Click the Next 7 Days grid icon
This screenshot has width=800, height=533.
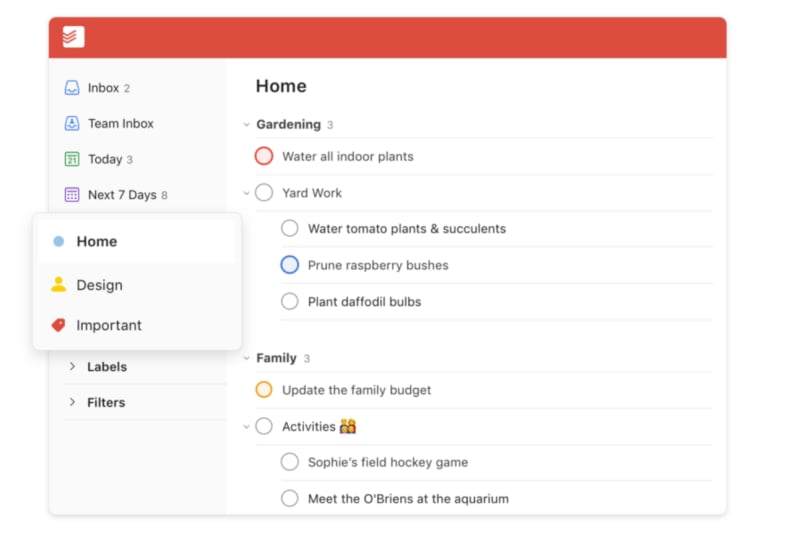pos(72,195)
